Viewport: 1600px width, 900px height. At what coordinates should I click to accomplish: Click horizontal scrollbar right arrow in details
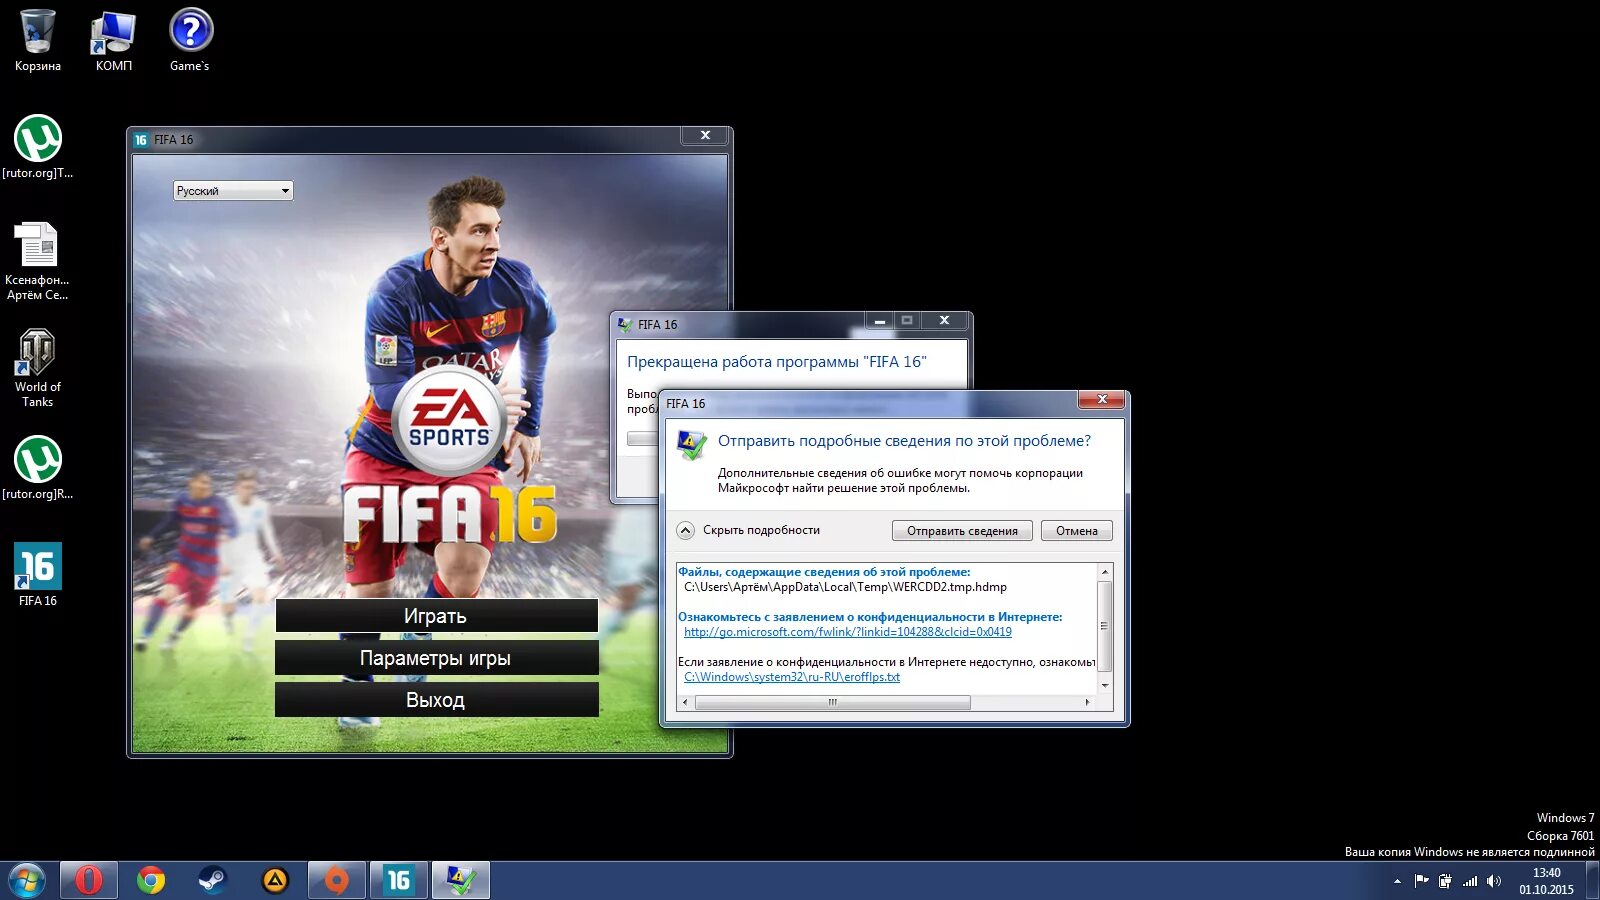coord(1087,702)
